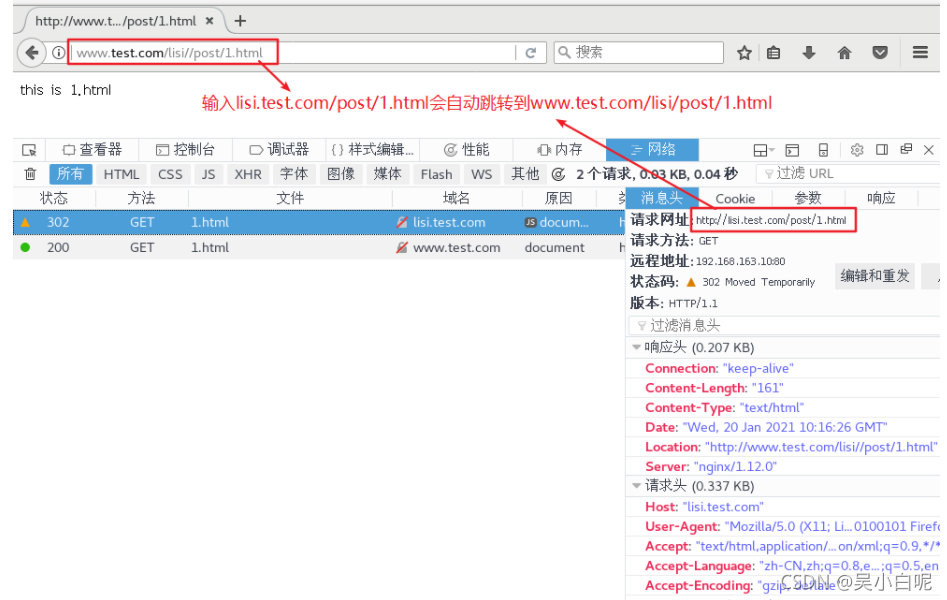Close the developer tools panel

[x=929, y=150]
